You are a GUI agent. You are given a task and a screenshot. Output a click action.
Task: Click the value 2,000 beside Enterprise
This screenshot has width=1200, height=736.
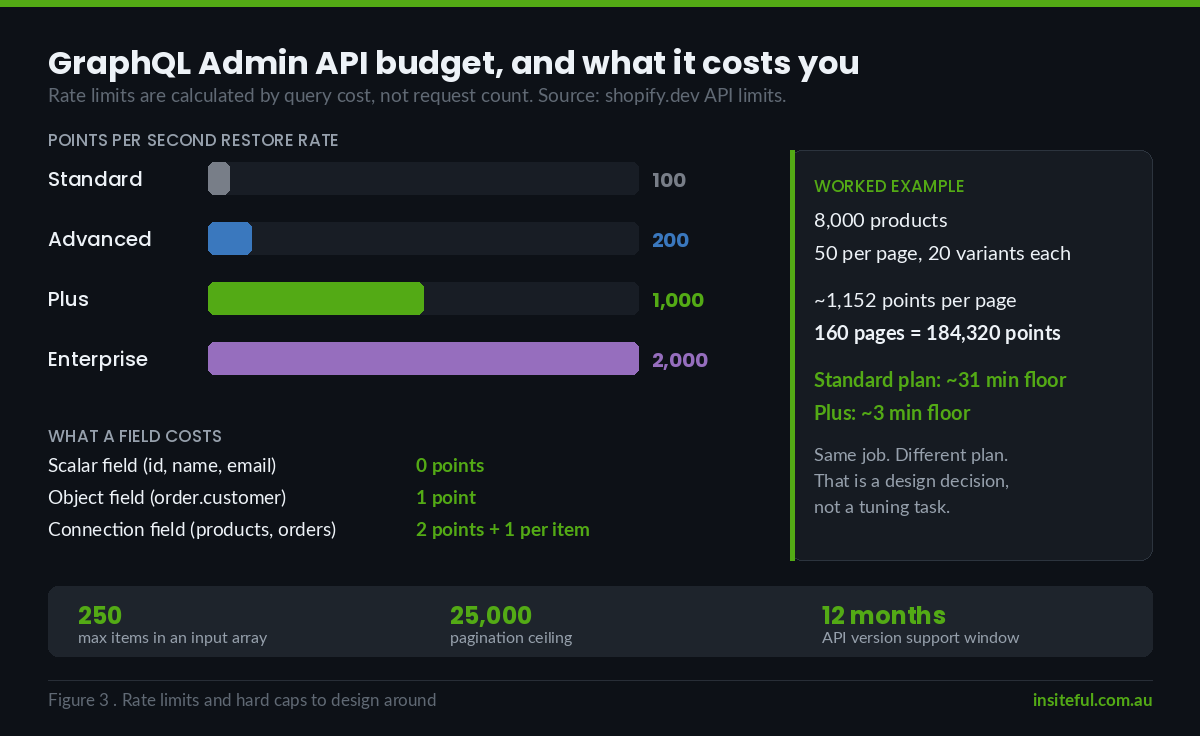[680, 361]
